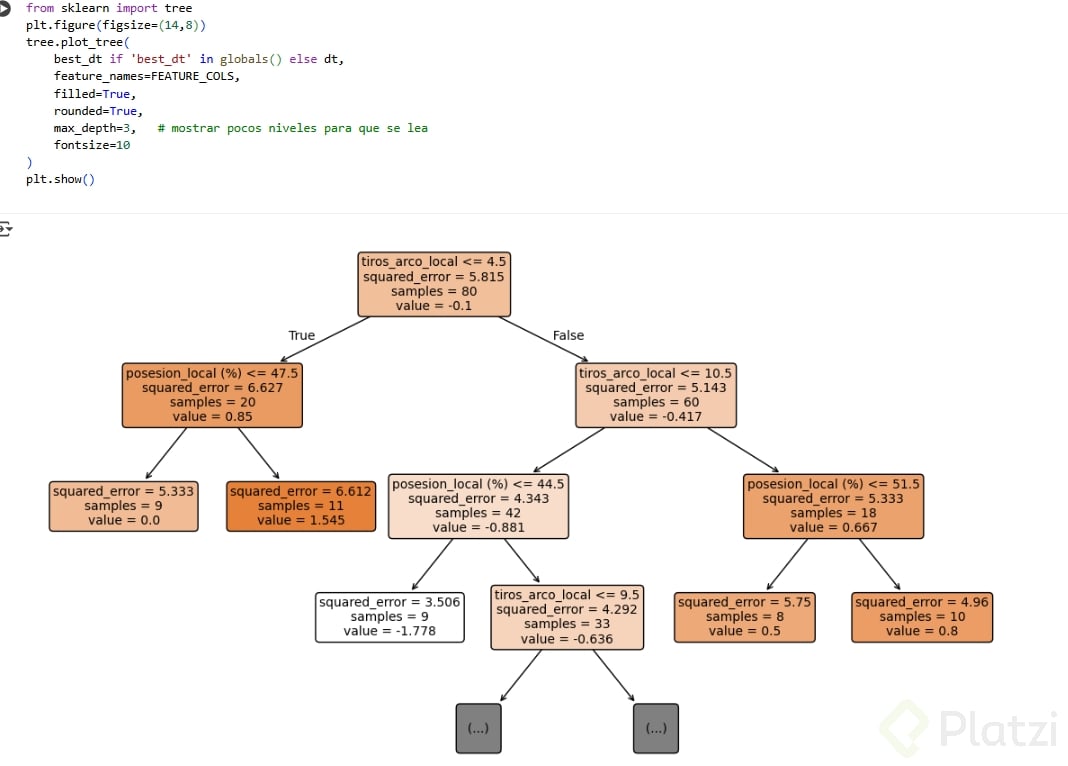The image size is (1068, 766).
Task: Click the 'True' branch label
Action: tap(302, 335)
